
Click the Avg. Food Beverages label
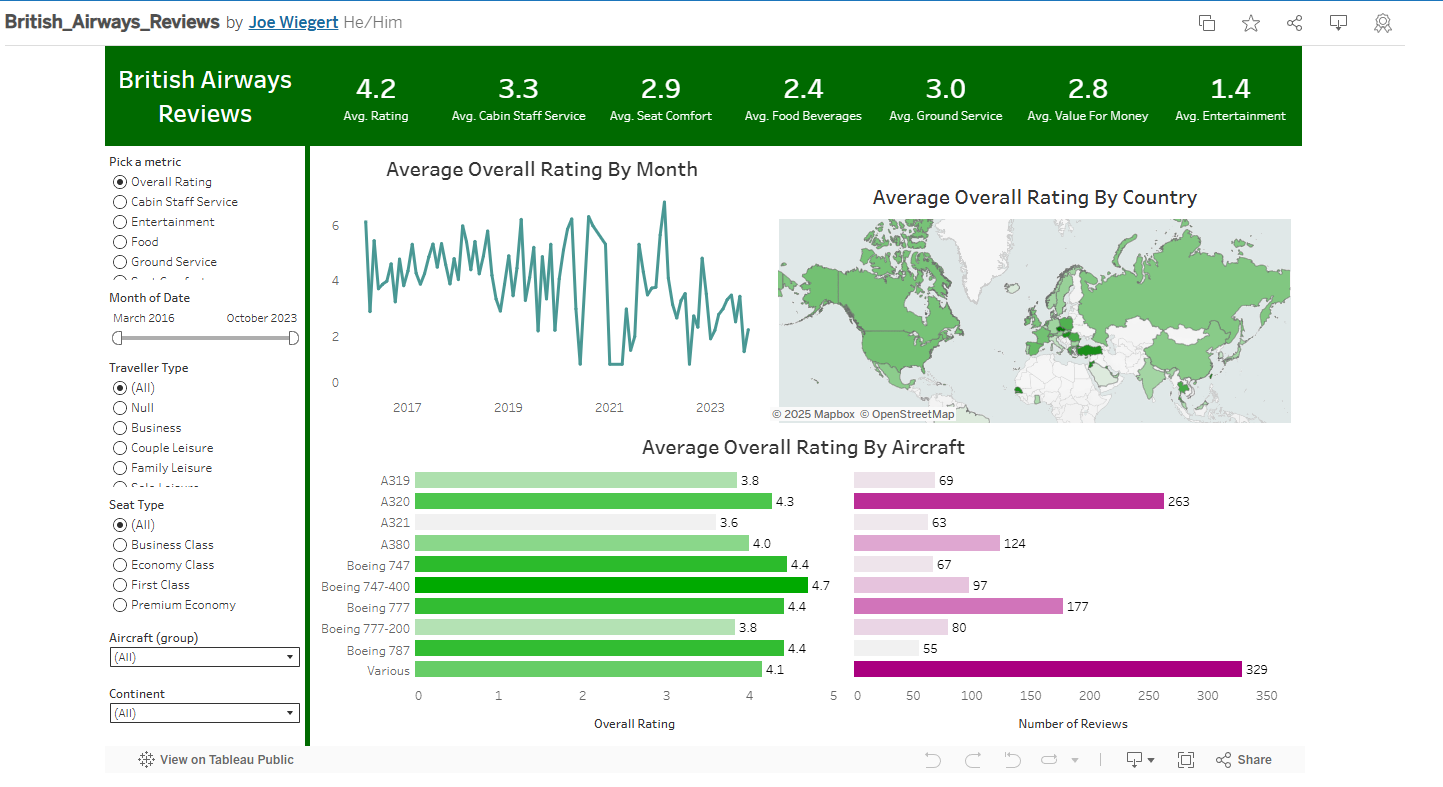tap(803, 116)
